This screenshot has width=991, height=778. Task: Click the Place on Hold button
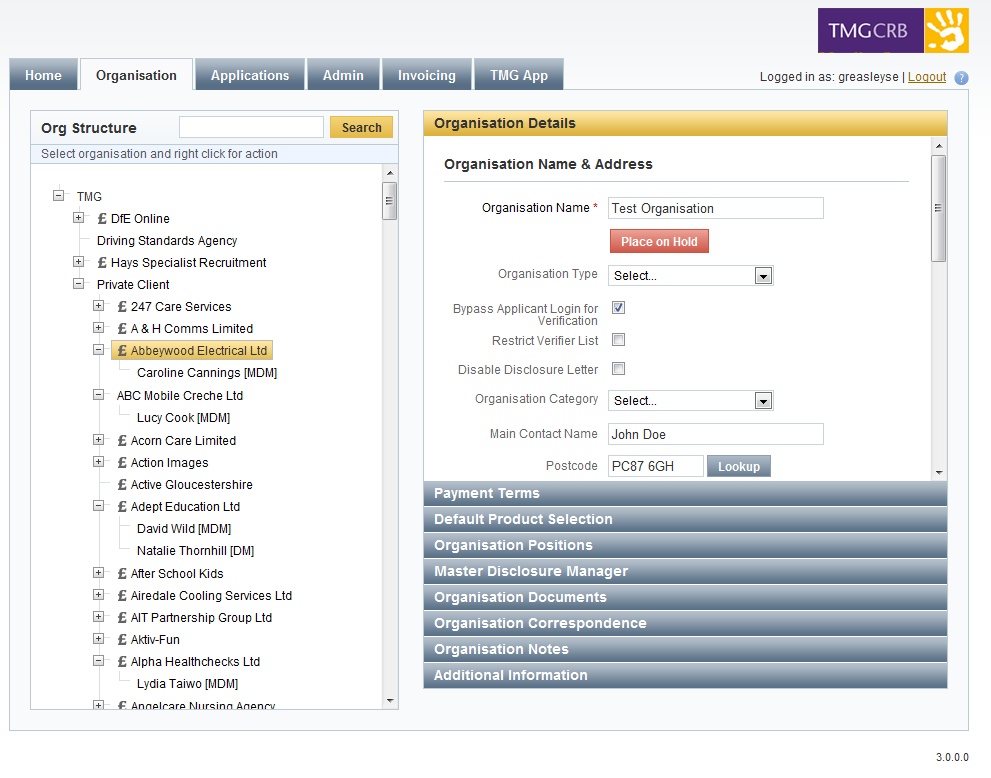point(659,241)
